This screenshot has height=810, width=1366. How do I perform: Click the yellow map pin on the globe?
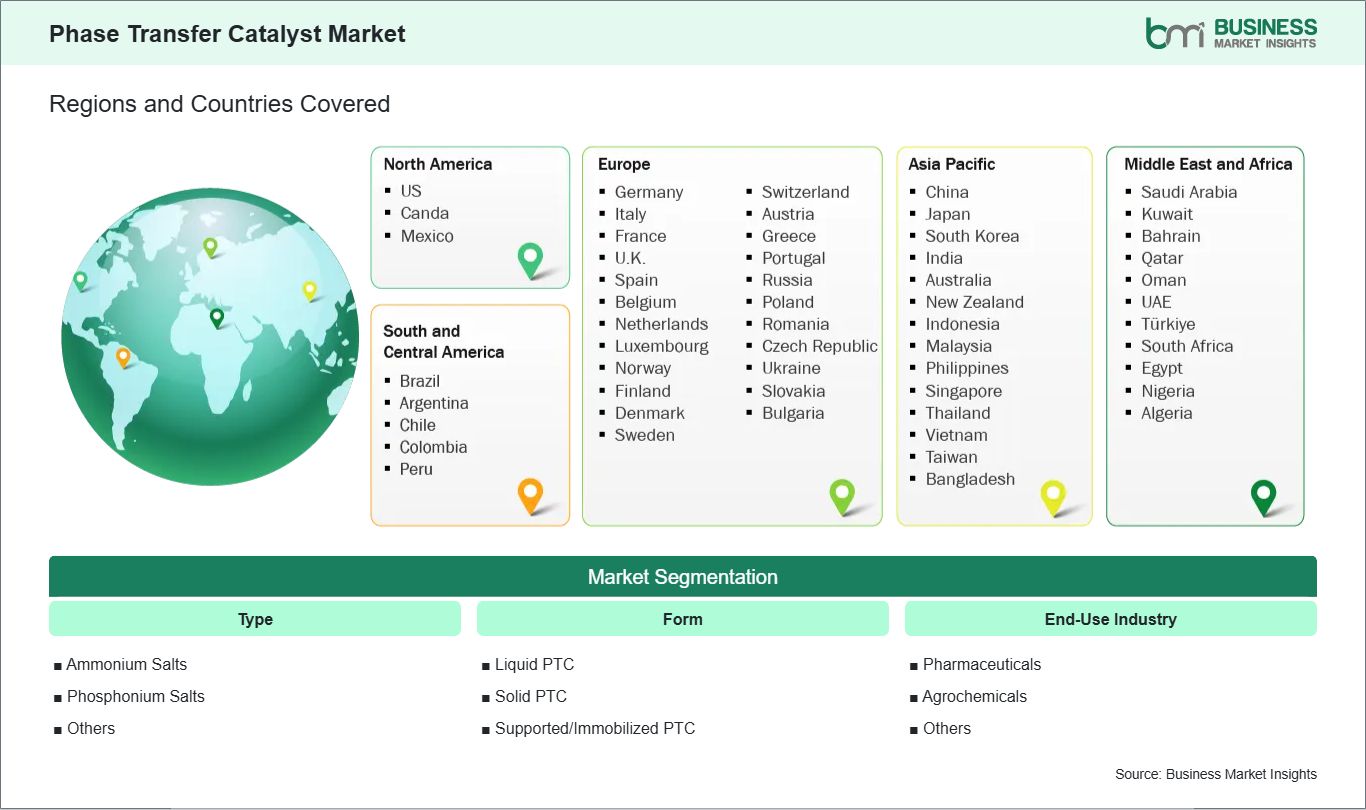[310, 289]
